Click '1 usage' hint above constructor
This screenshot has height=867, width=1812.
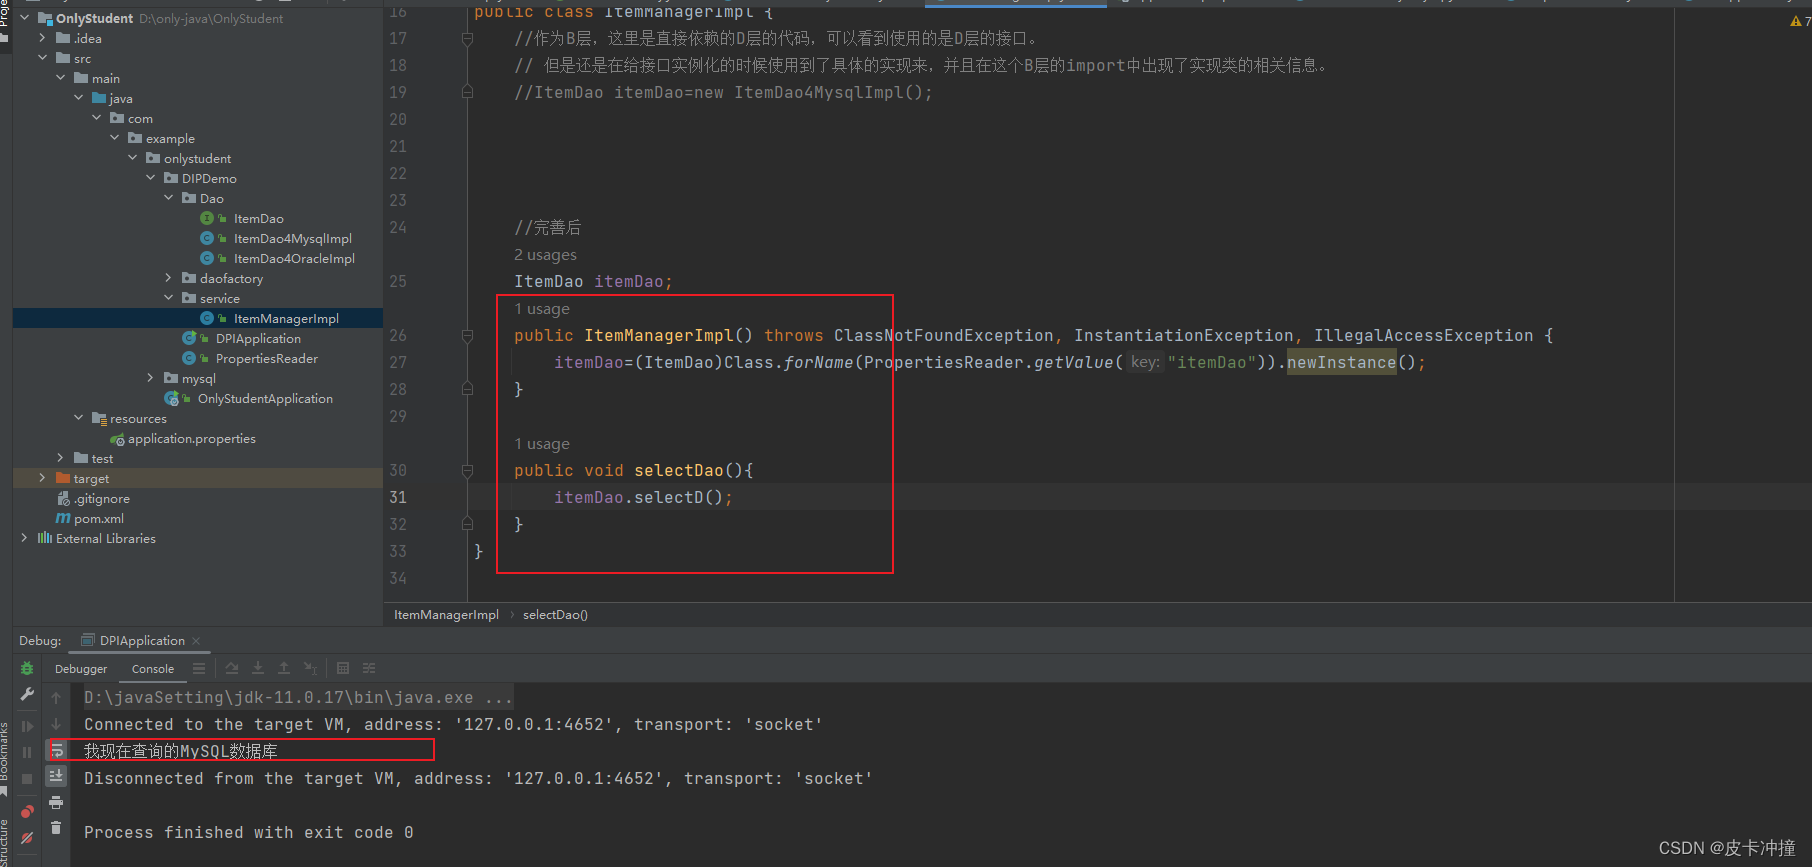pyautogui.click(x=542, y=309)
